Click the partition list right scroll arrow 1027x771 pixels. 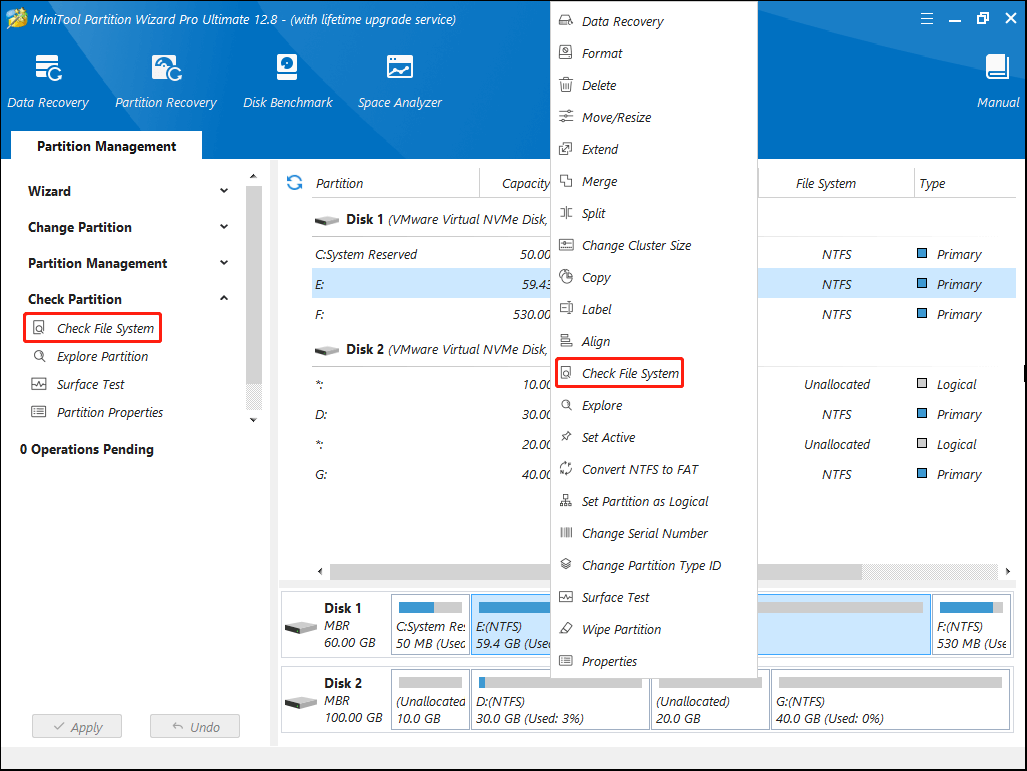pyautogui.click(x=1008, y=571)
